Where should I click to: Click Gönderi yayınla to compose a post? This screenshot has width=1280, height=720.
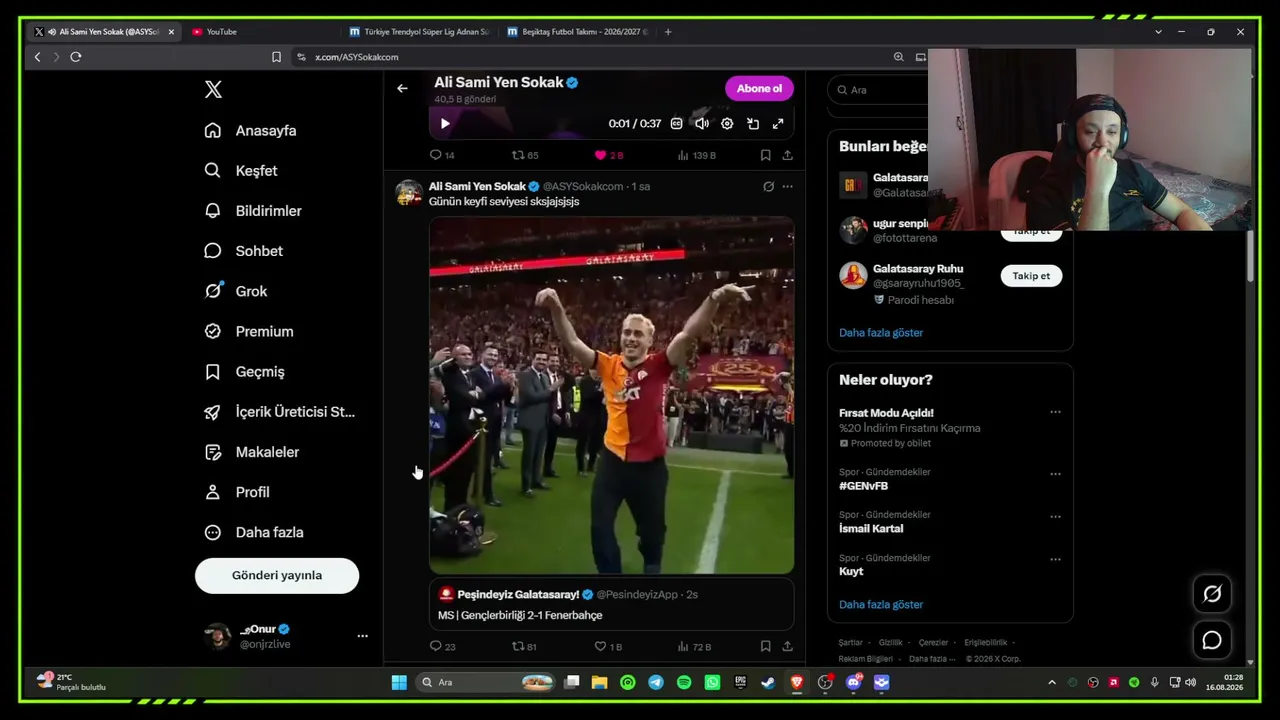pos(277,575)
